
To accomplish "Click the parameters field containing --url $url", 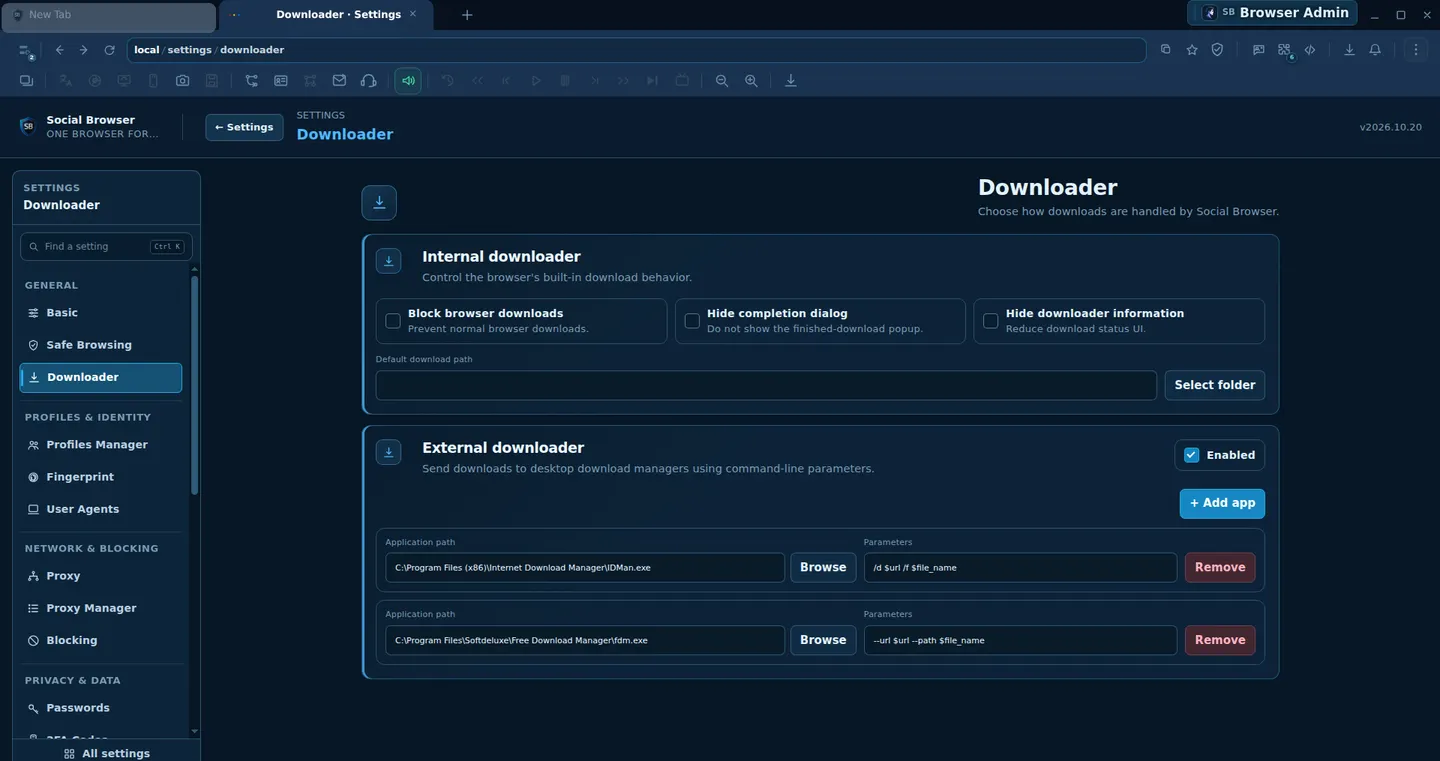I will point(1020,640).
